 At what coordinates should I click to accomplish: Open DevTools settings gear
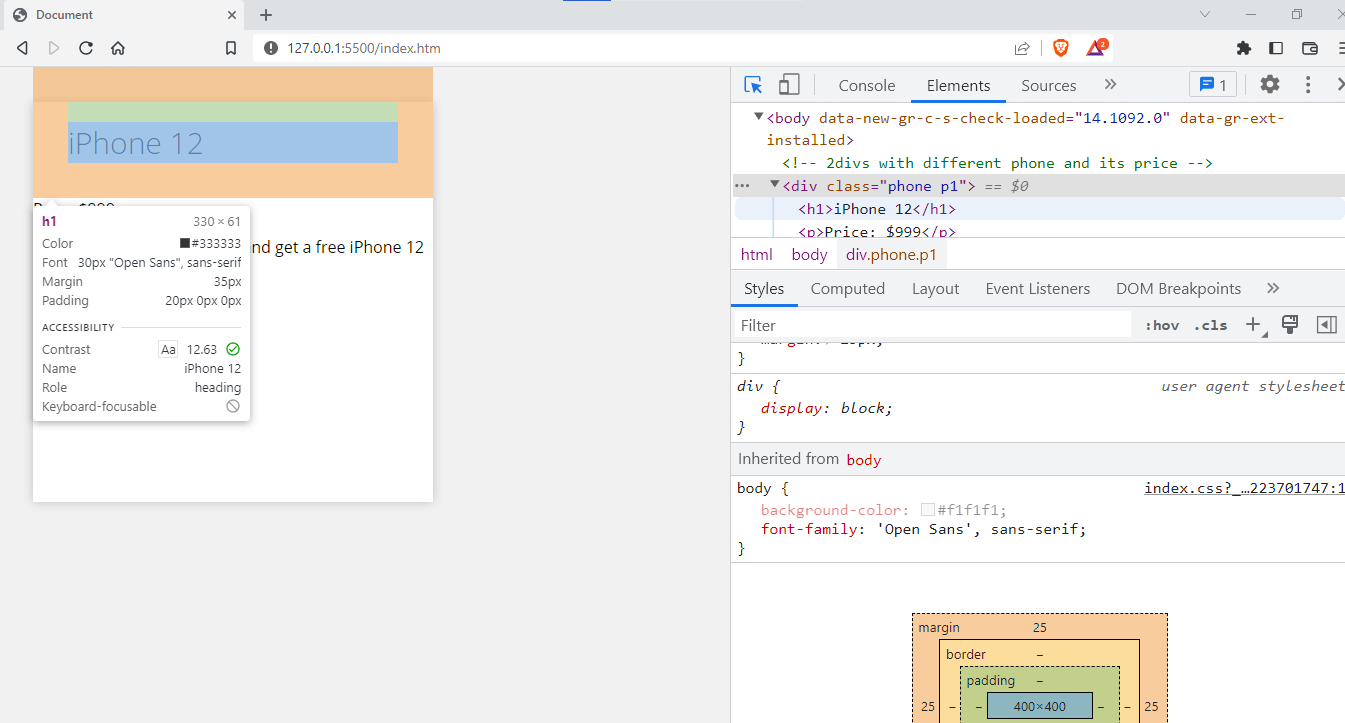point(1270,85)
